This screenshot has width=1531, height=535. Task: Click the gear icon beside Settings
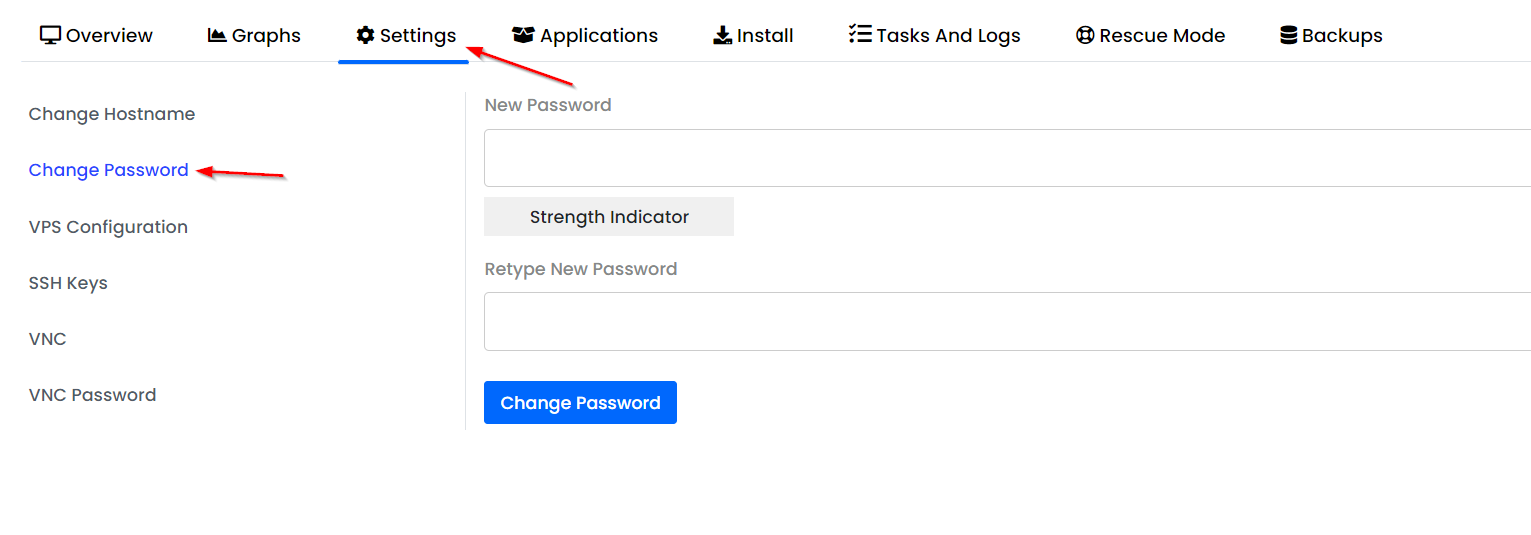(x=365, y=35)
